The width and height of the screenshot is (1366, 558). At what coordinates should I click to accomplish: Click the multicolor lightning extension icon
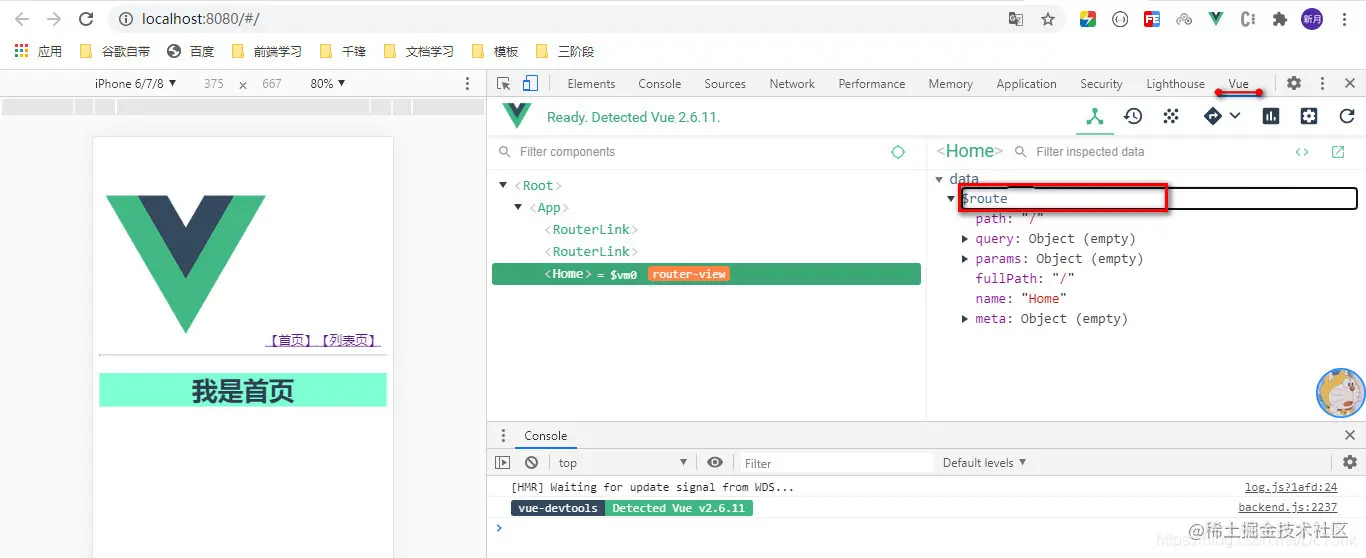1088,19
